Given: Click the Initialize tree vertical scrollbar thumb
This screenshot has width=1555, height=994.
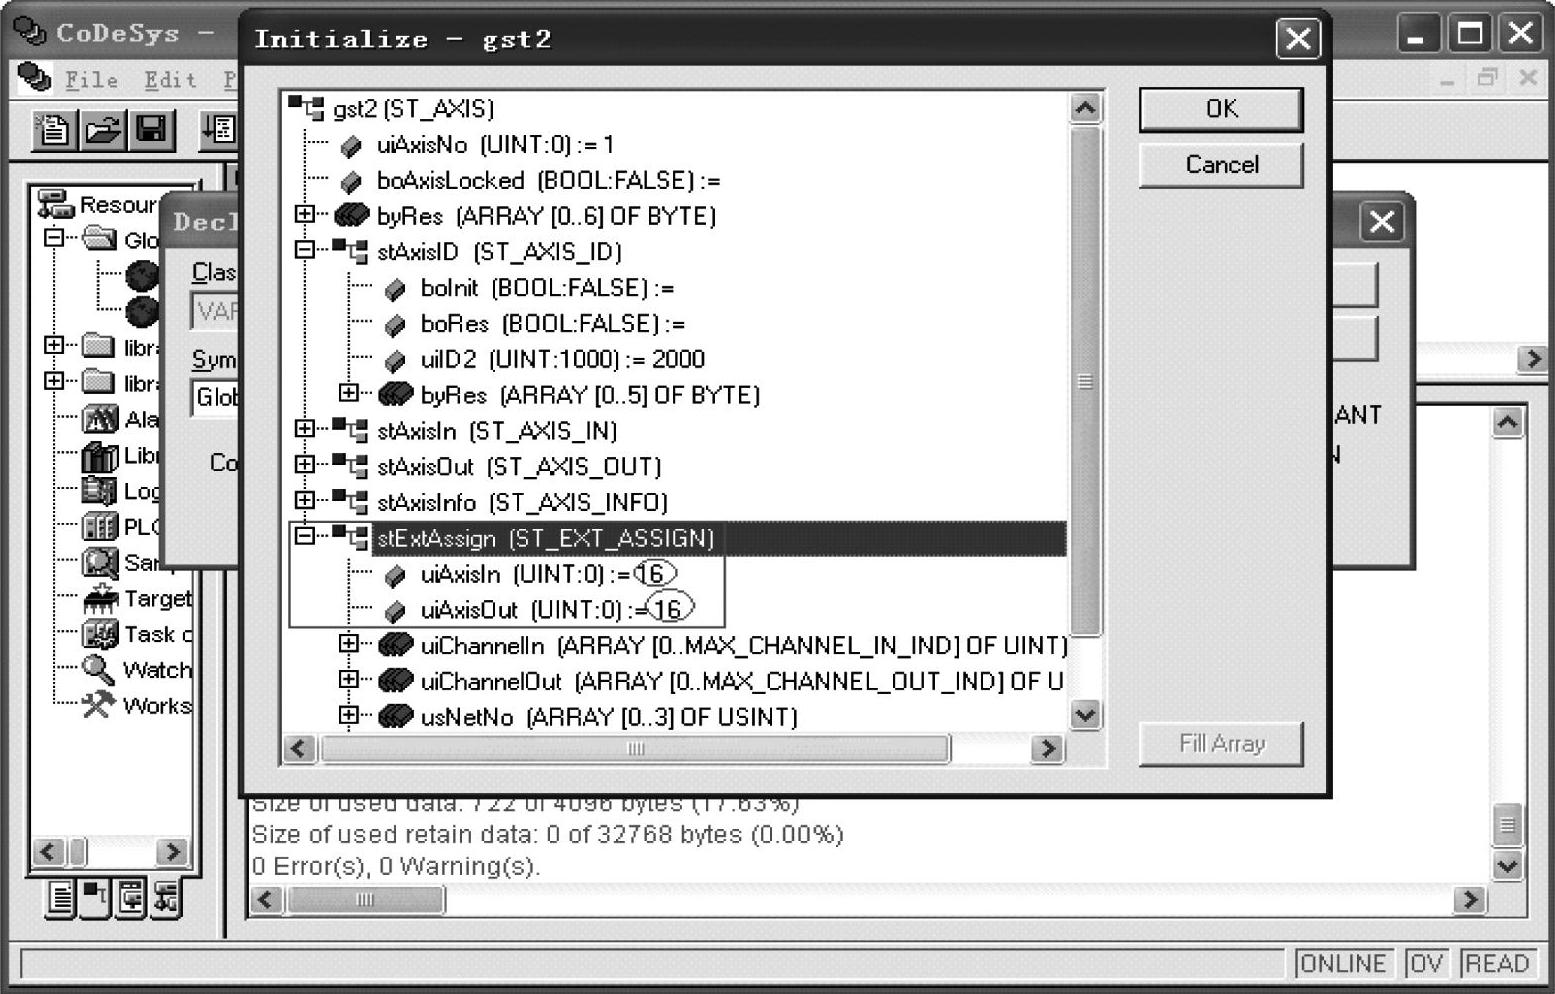Looking at the screenshot, I should pyautogui.click(x=1085, y=381).
